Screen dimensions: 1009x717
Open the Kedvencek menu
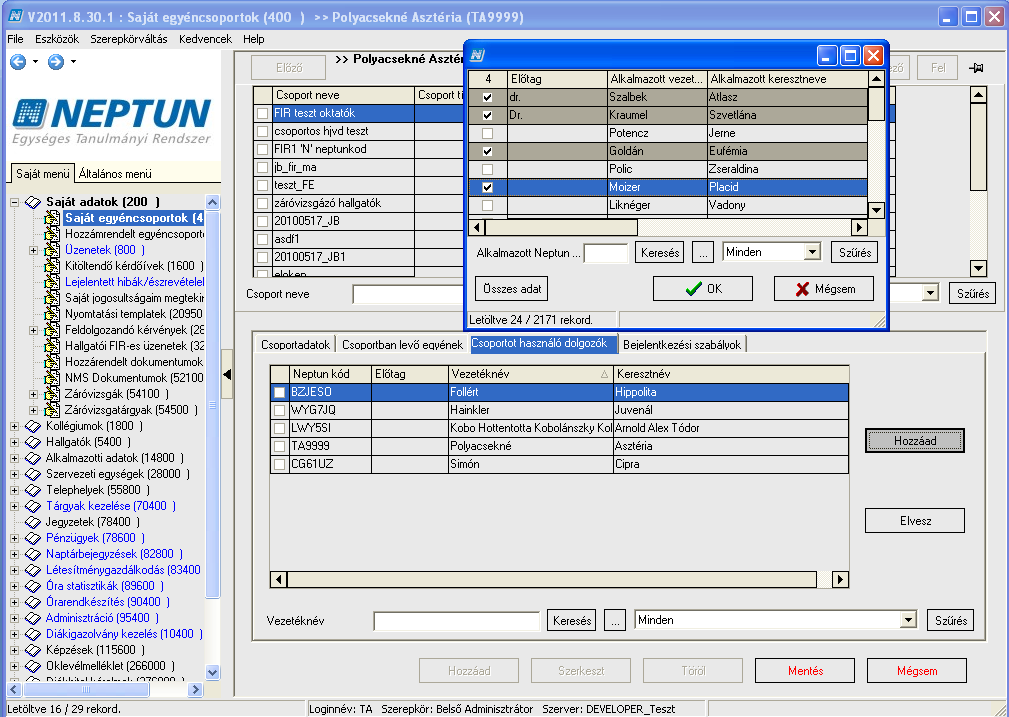pos(205,39)
